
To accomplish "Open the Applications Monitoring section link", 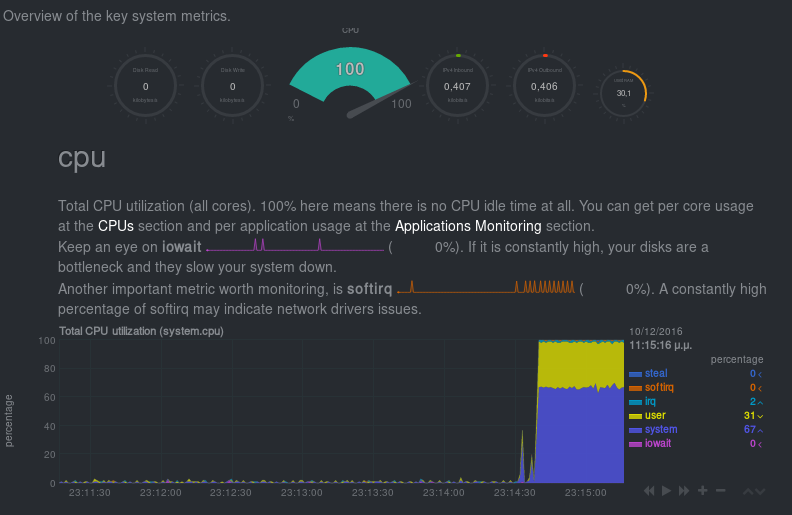I will tap(468, 226).
